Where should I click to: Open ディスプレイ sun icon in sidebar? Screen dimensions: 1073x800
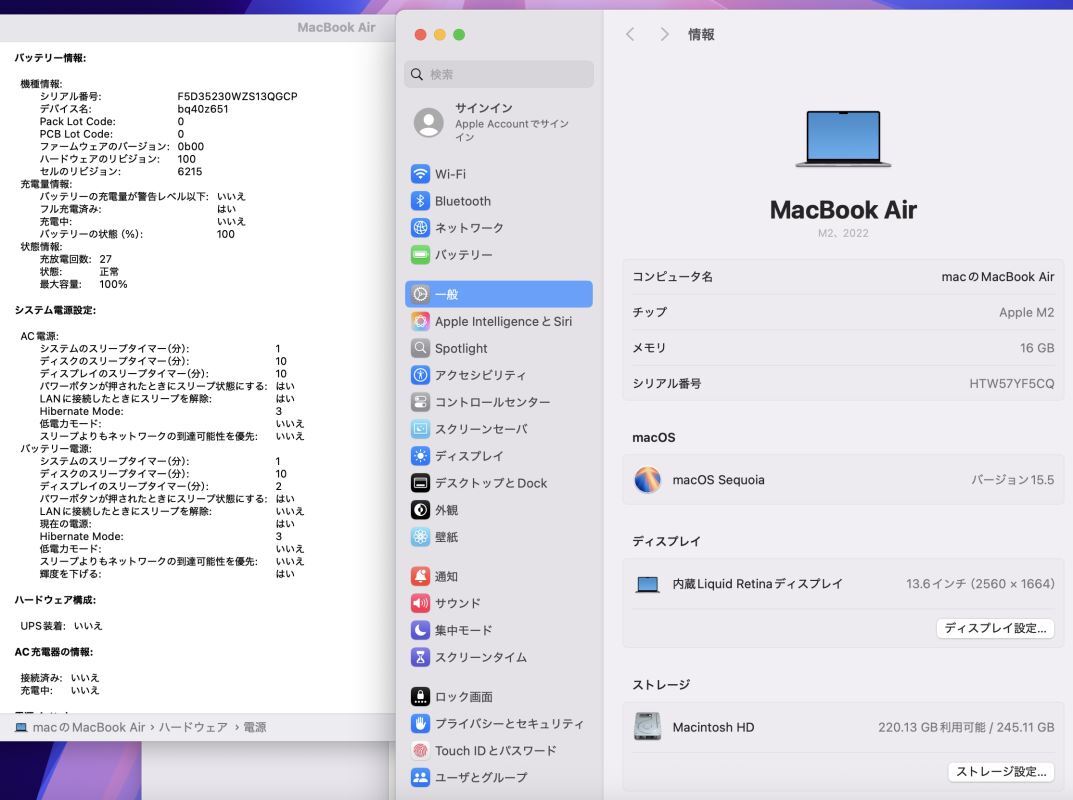(x=420, y=456)
